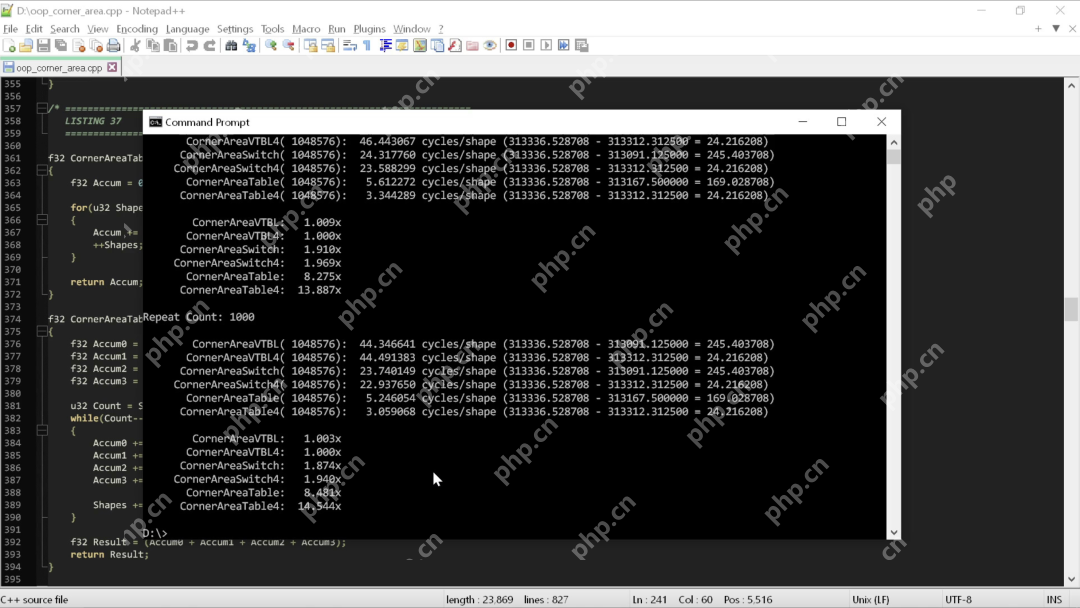1080x608 pixels.
Task: Start macro recording with the red dot icon
Action: point(511,46)
